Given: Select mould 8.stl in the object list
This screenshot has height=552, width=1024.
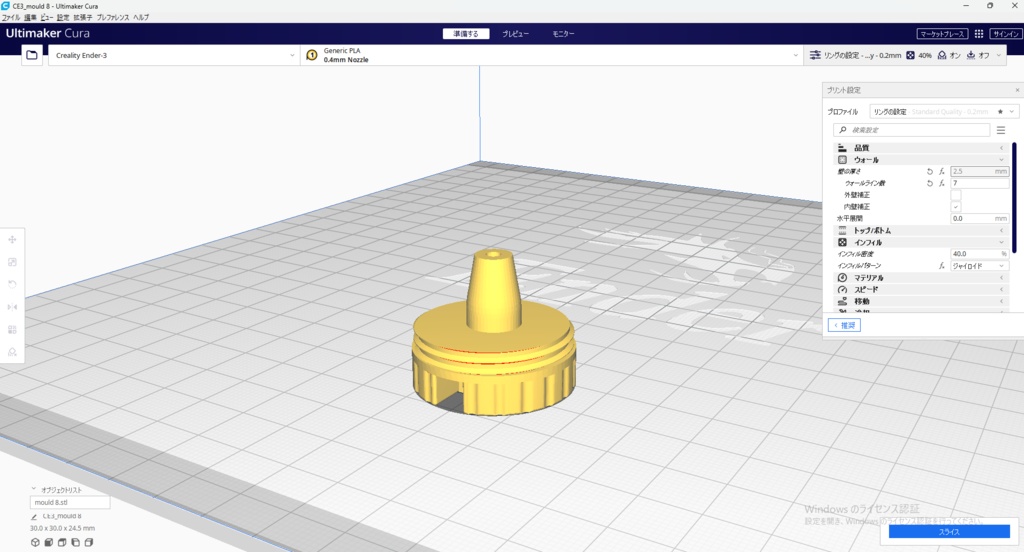Looking at the screenshot, I should click(70, 502).
